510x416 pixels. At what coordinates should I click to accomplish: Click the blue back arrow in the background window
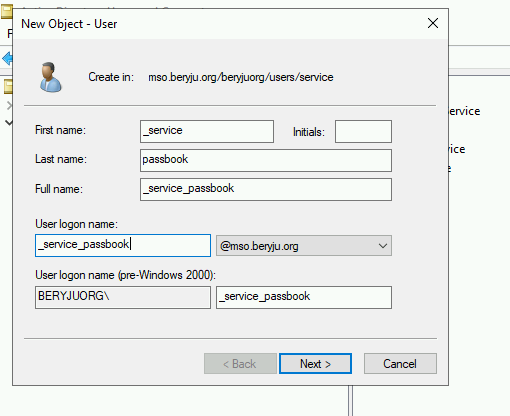(7, 59)
